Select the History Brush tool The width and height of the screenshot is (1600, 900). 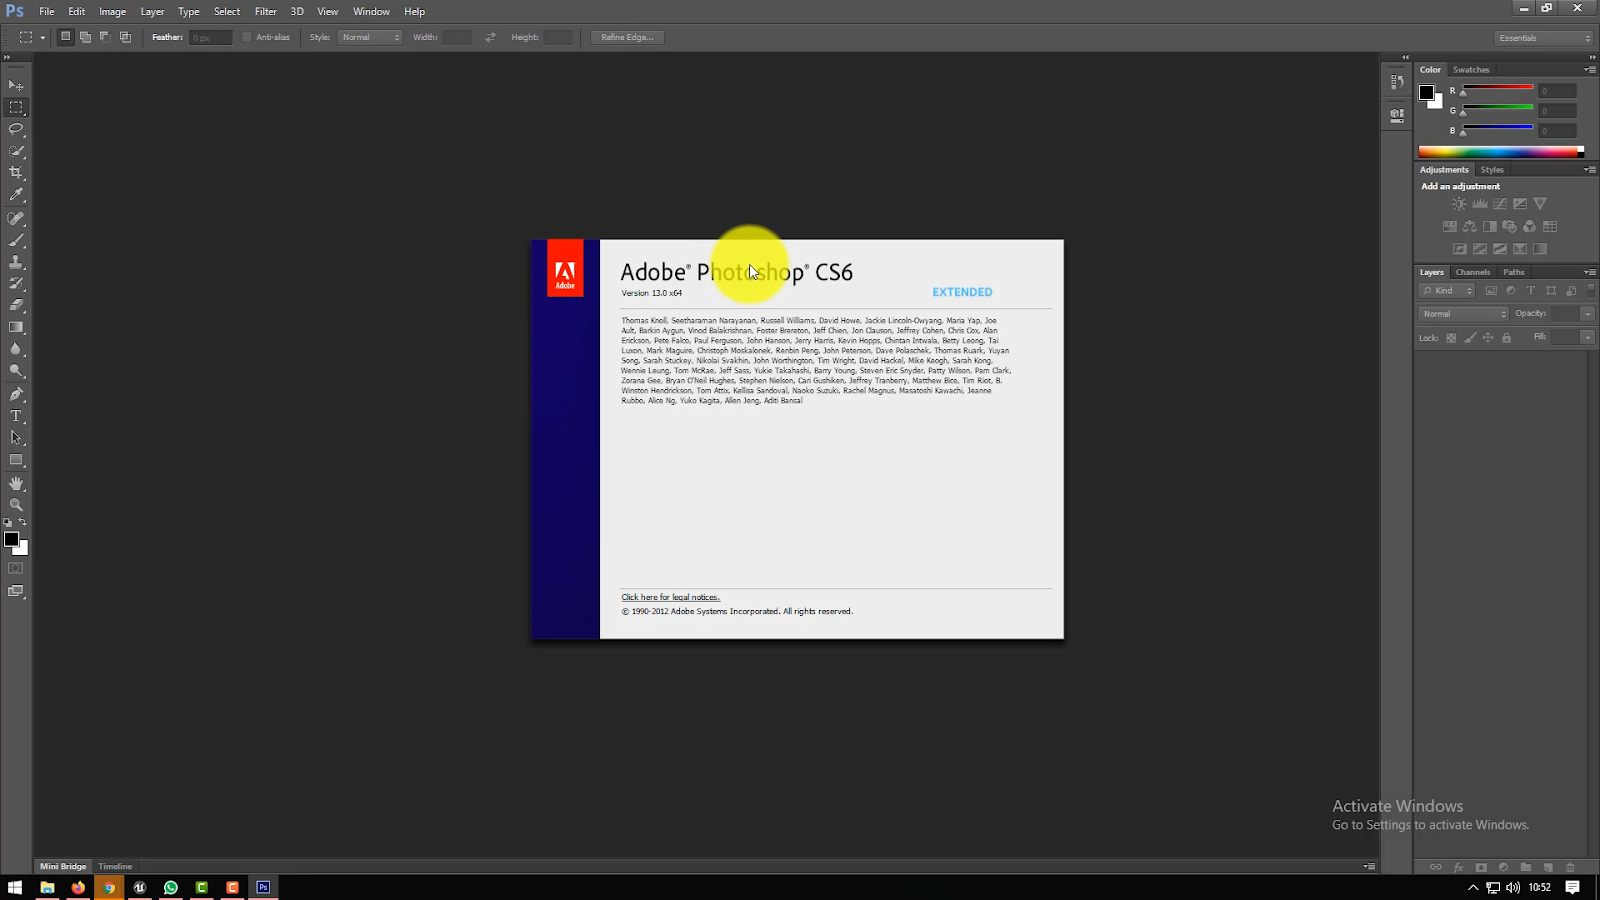16,284
